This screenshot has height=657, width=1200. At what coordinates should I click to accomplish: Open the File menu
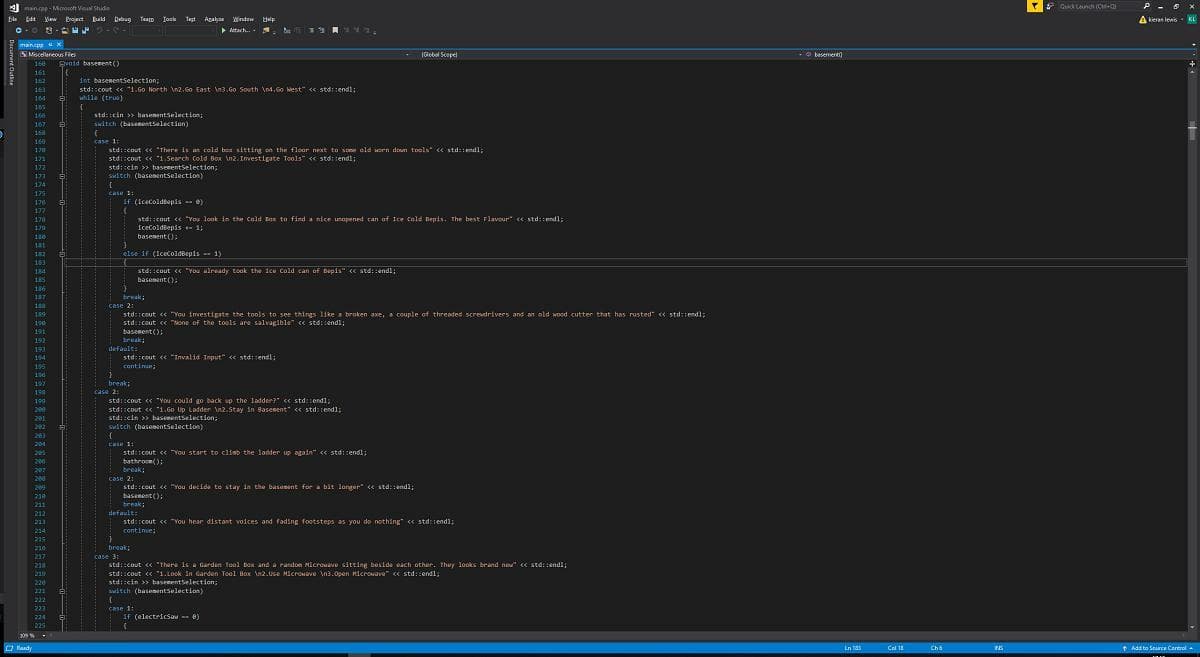click(12, 19)
